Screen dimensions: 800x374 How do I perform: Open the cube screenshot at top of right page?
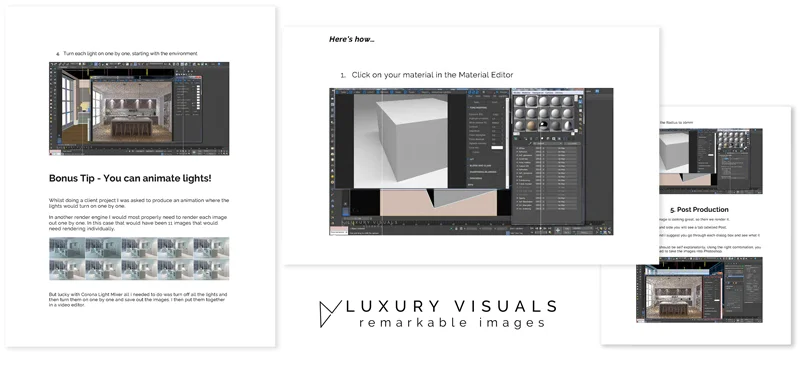click(x=711, y=161)
